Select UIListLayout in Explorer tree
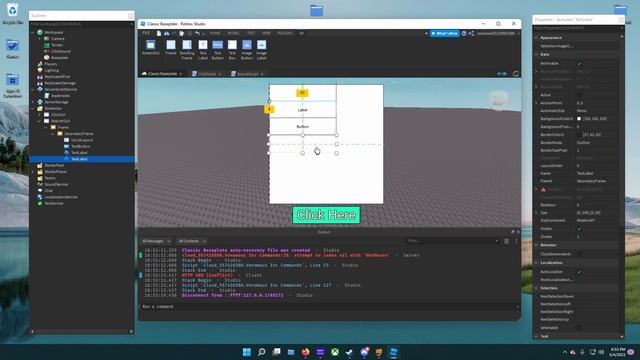The height and width of the screenshot is (360, 640). click(x=82, y=140)
